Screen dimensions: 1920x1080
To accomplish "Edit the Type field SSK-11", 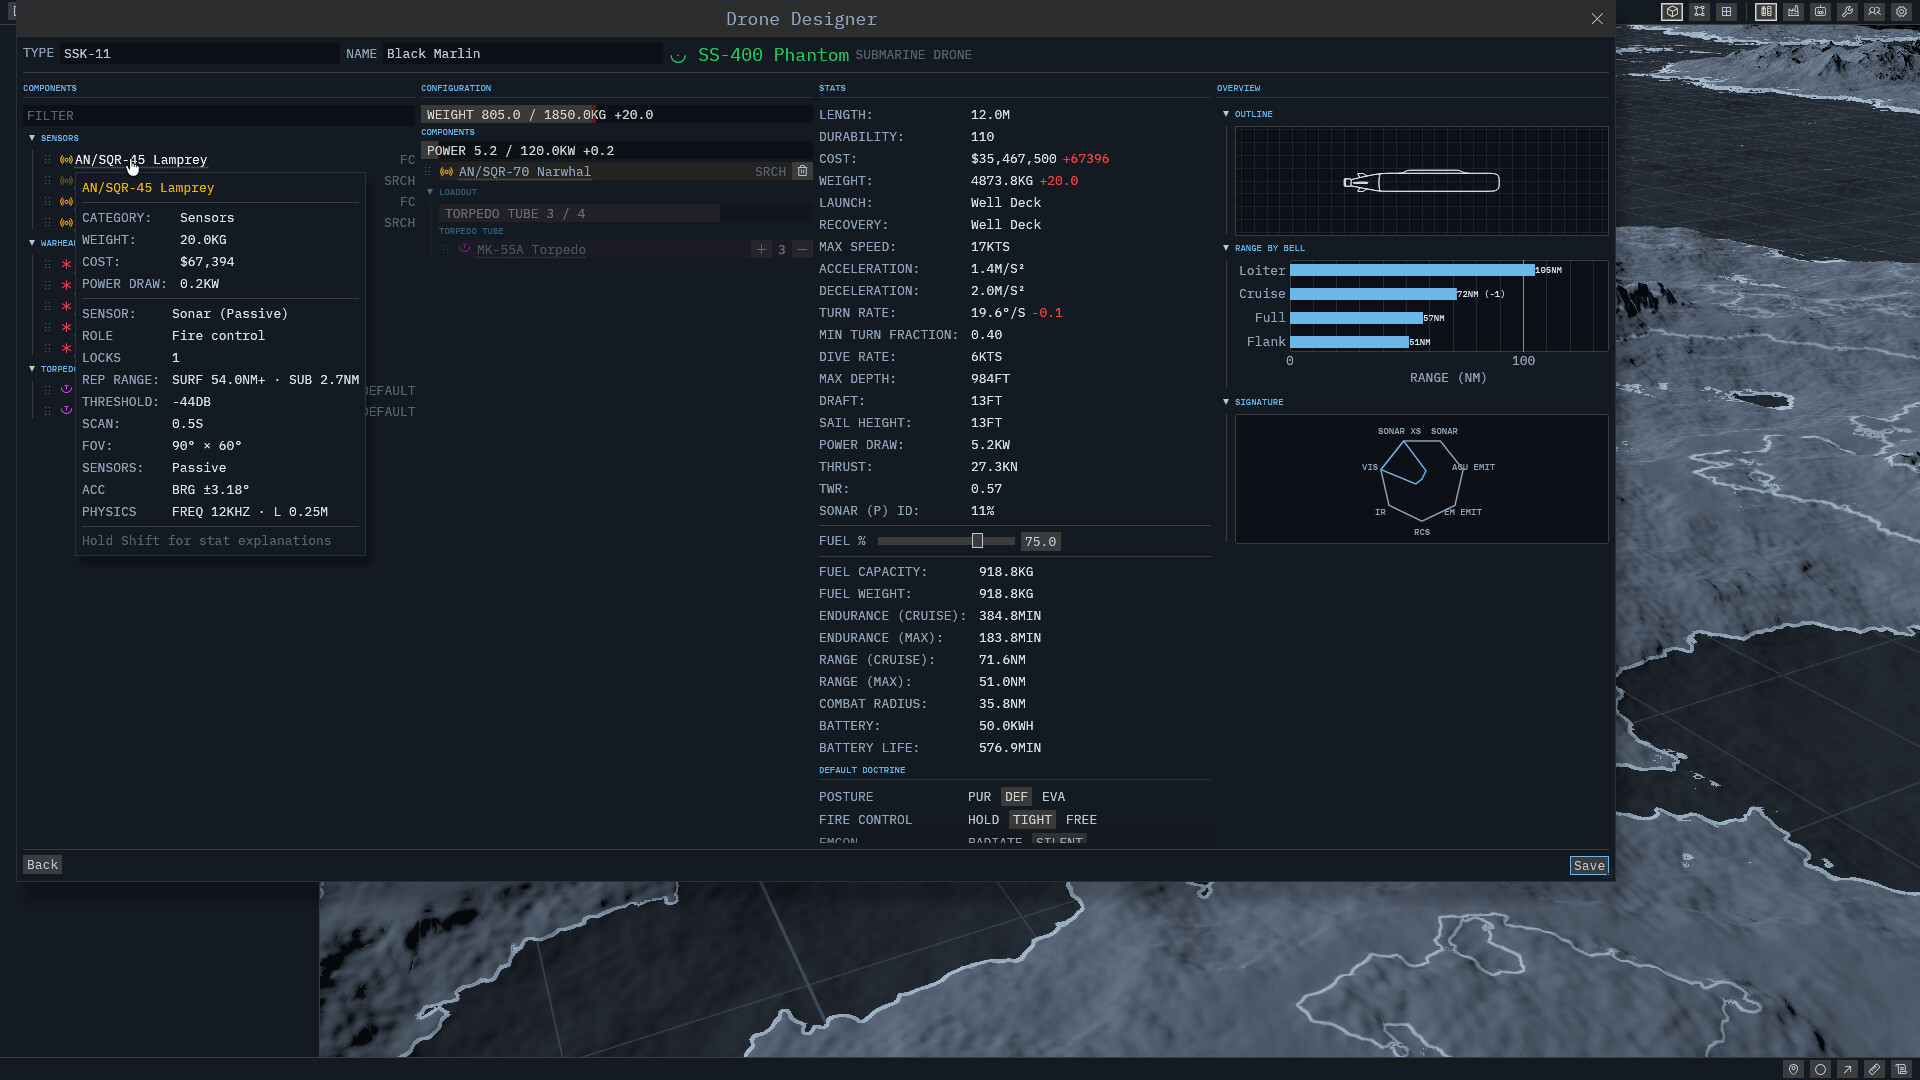I will (x=199, y=54).
